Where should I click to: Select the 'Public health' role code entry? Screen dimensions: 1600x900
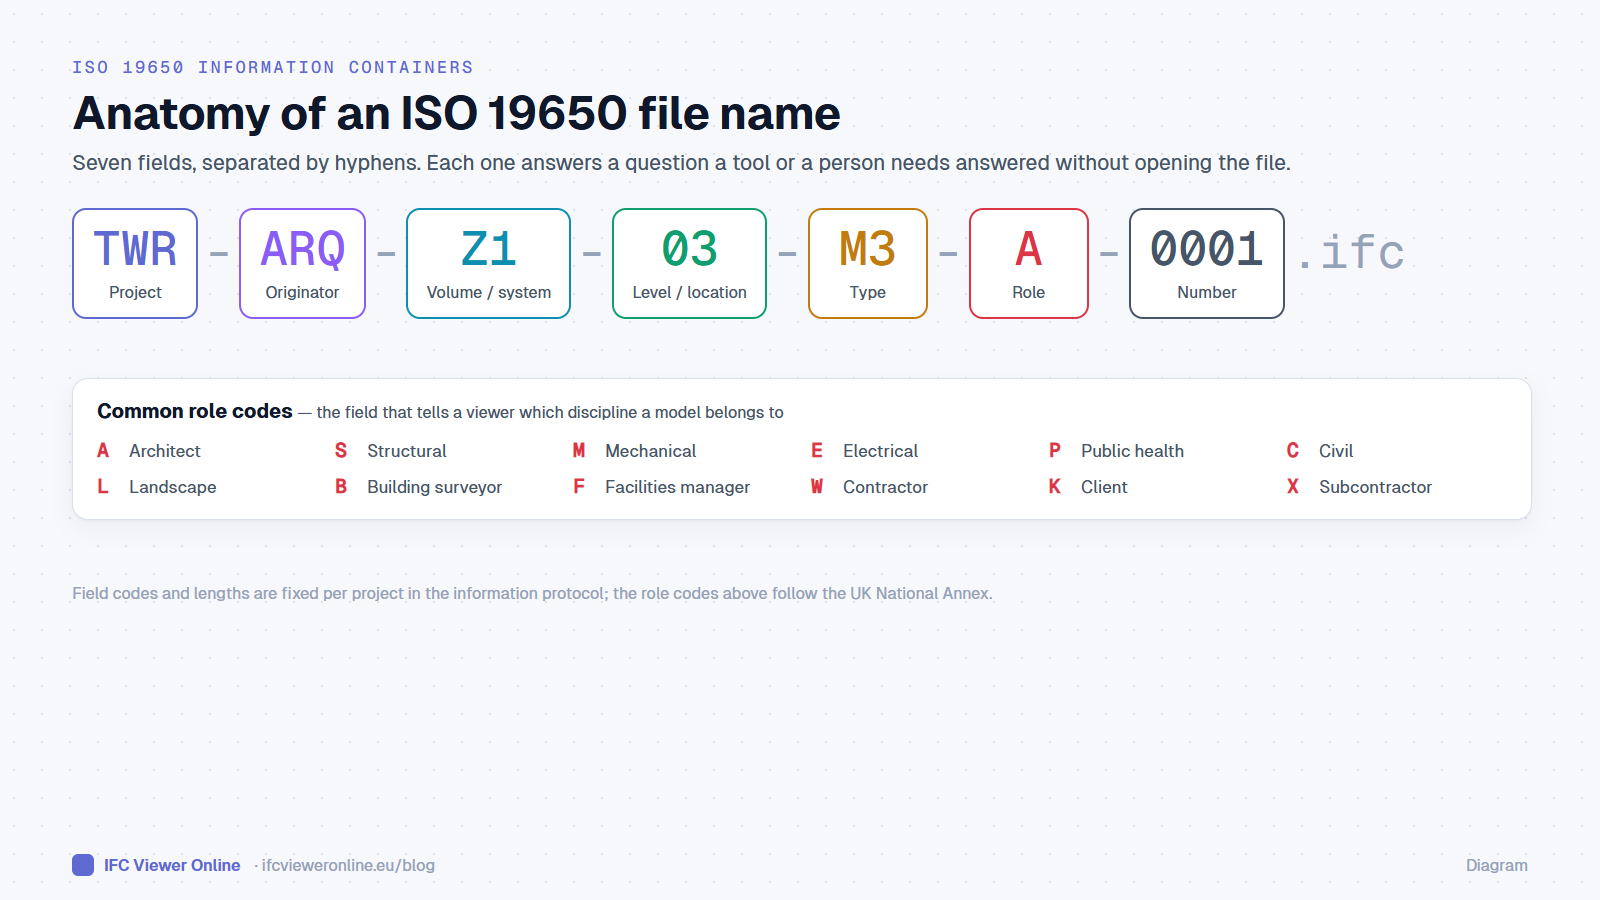[x=1117, y=451]
